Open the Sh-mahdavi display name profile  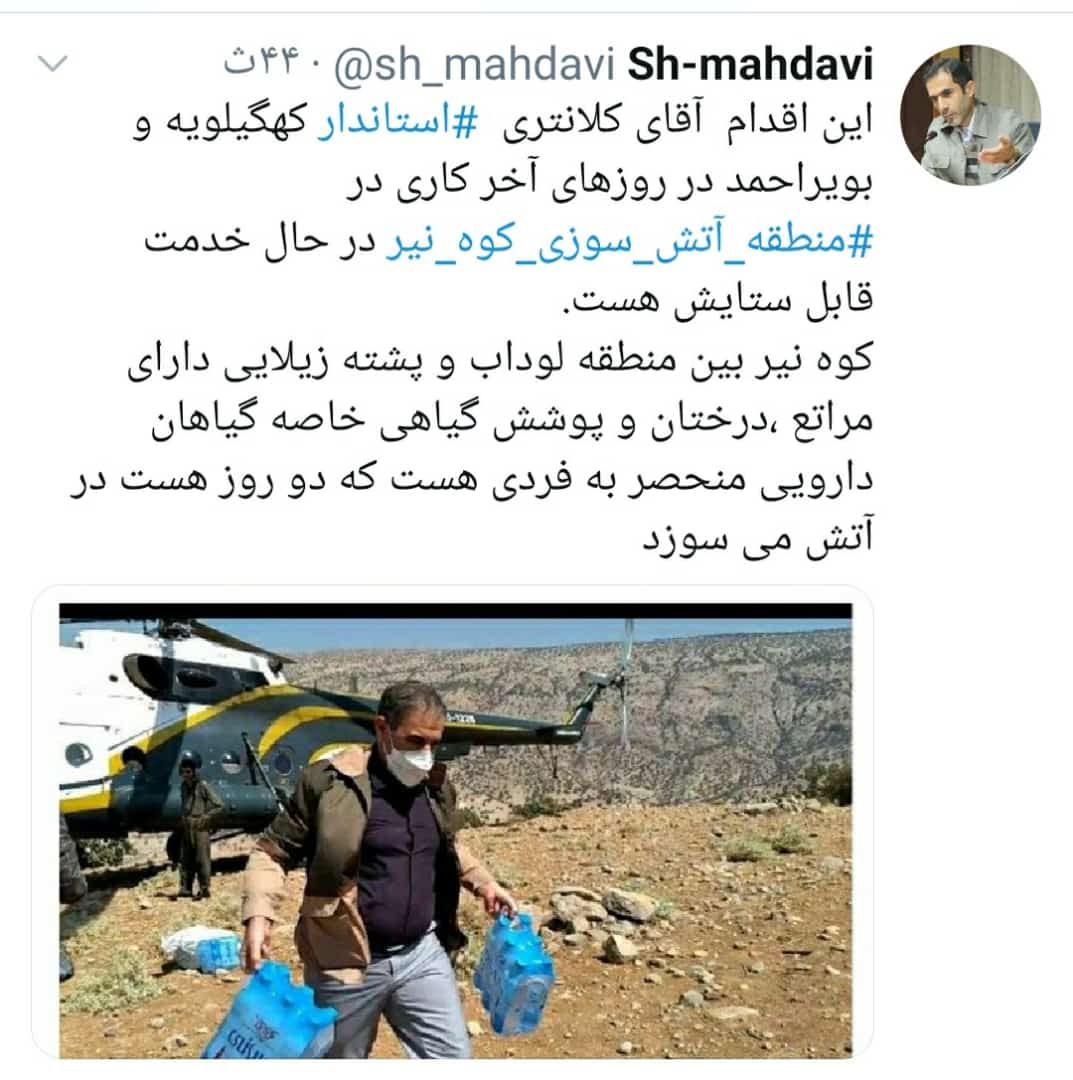click(750, 64)
